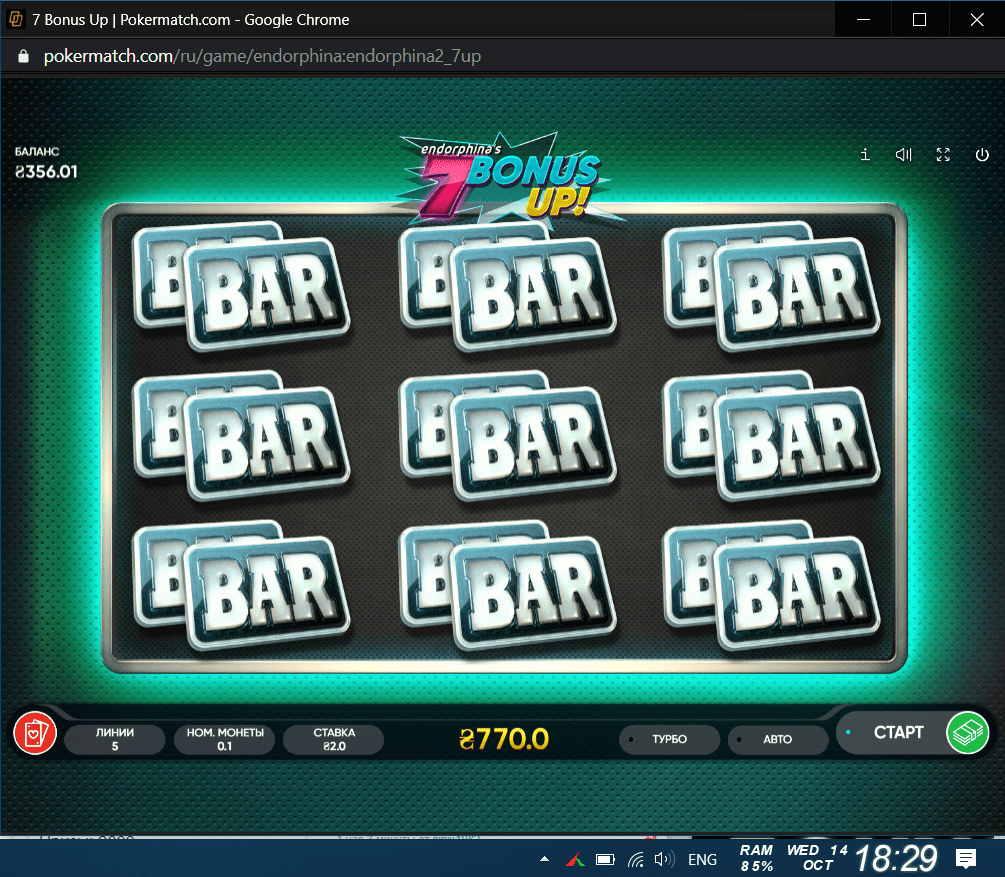Screen dimensions: 1005x877
Task: Open the red card gamble button
Action: [x=35, y=733]
